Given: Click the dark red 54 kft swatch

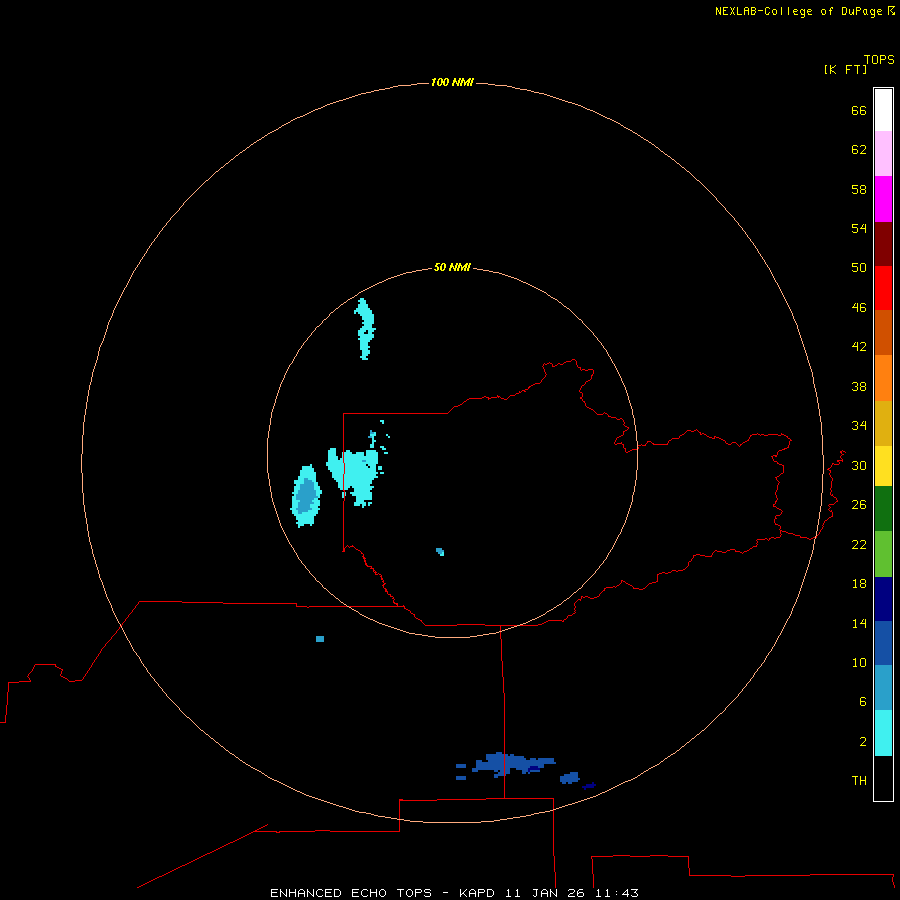Looking at the screenshot, I should click(x=883, y=243).
